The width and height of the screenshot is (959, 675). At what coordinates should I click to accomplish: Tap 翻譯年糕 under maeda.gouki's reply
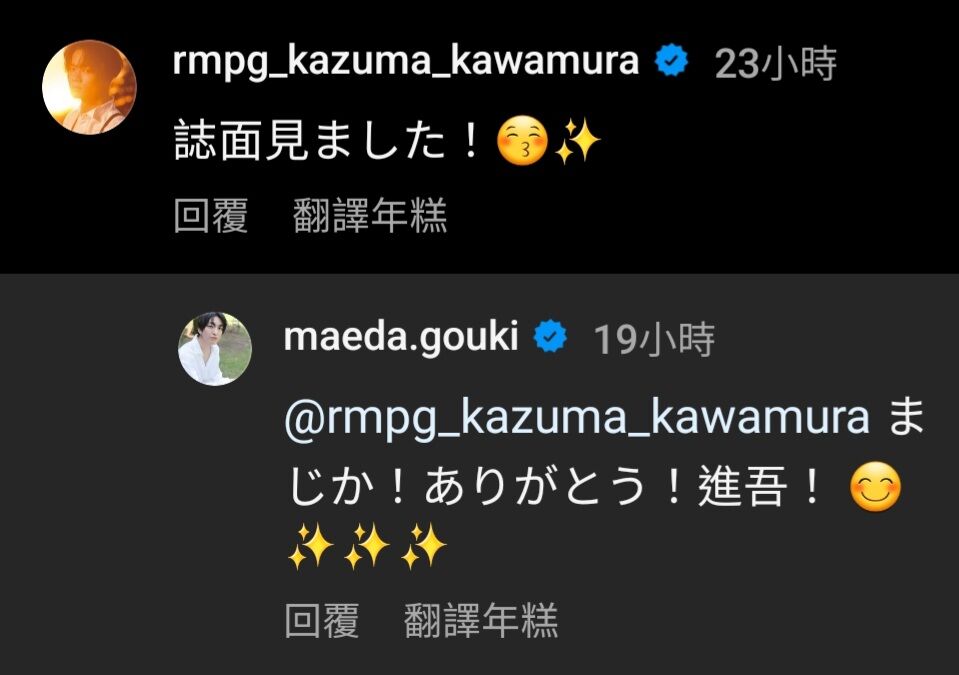(x=481, y=621)
